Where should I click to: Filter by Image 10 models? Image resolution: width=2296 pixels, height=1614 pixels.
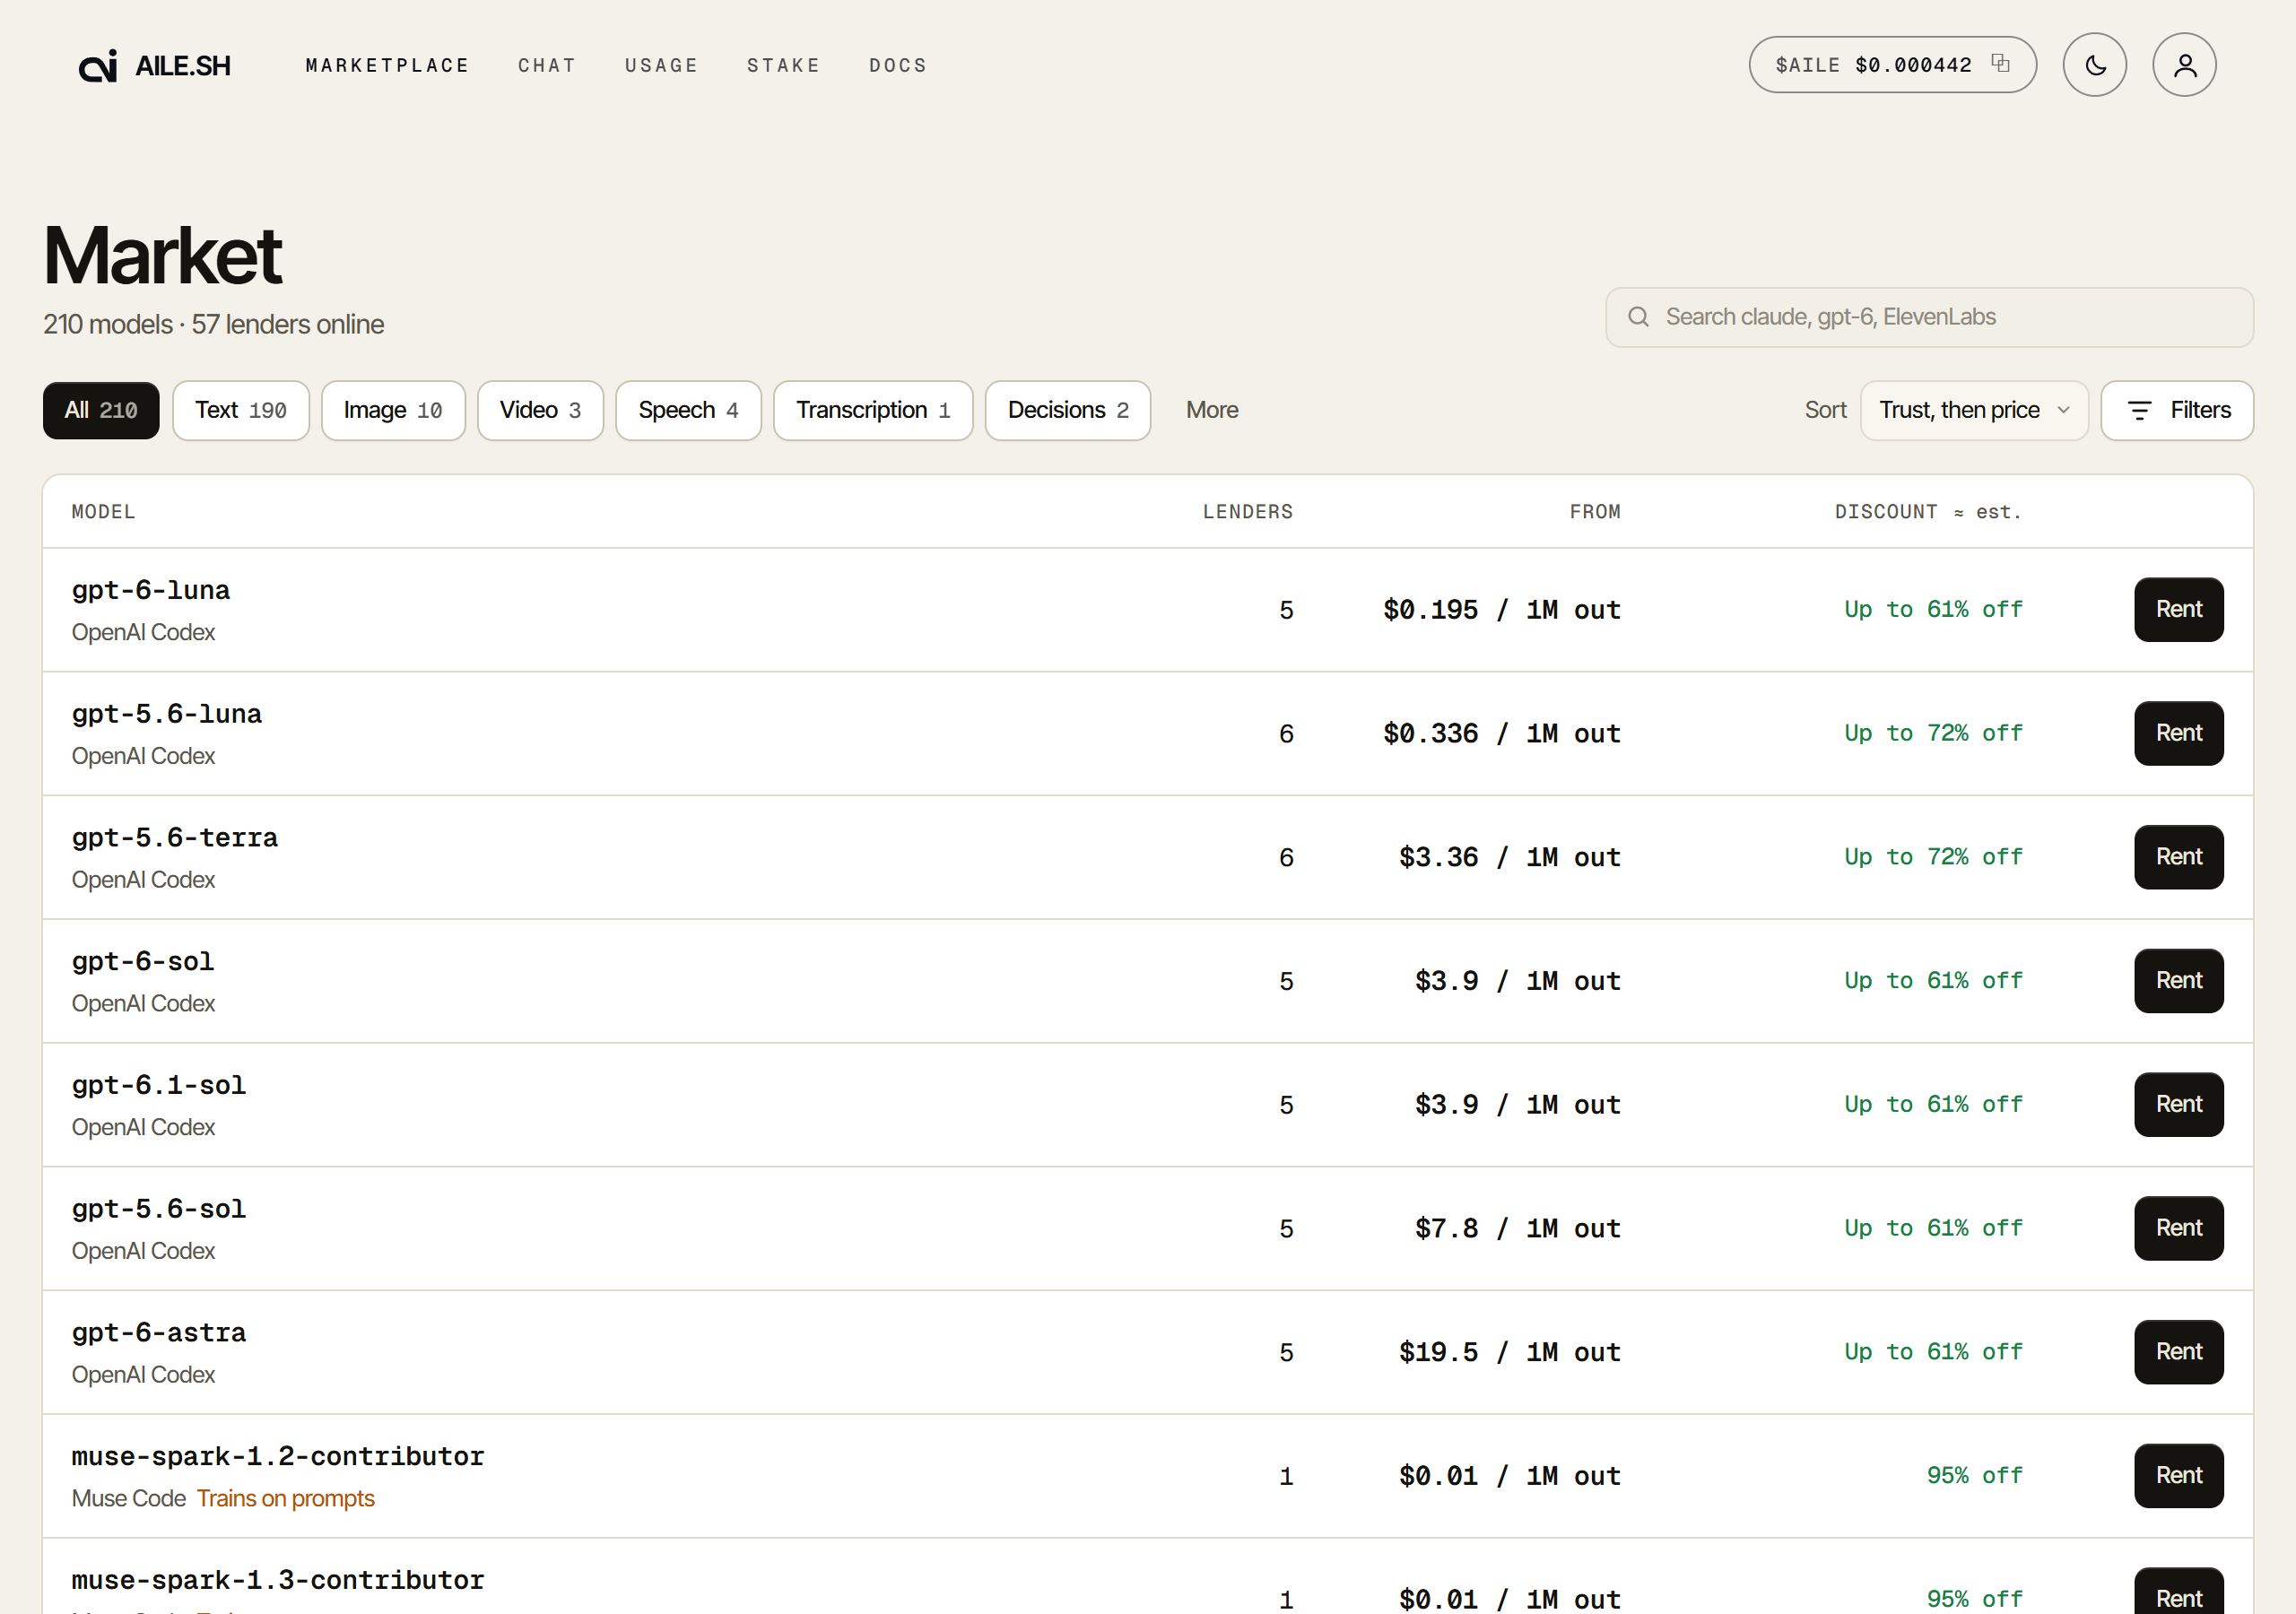click(x=393, y=410)
